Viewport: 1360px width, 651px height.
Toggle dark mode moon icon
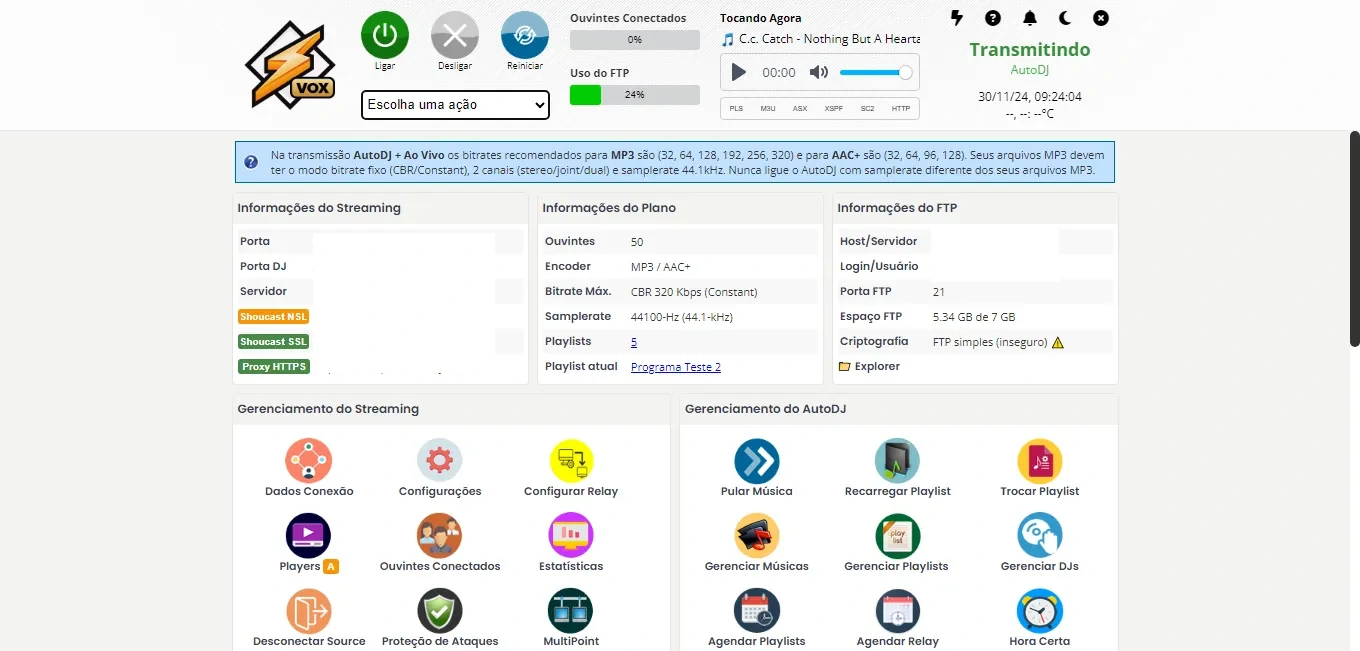point(1064,18)
